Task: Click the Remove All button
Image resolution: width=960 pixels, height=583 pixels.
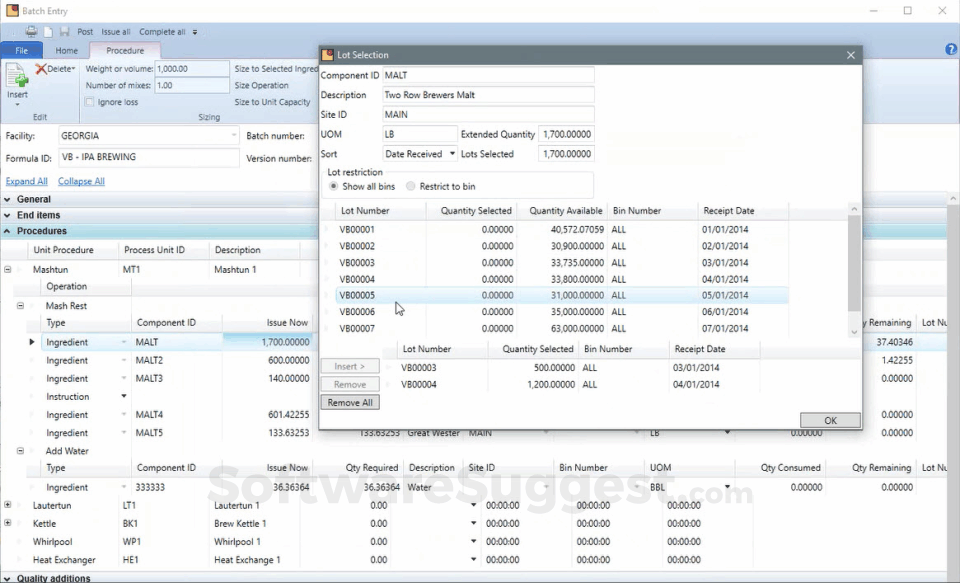Action: (x=350, y=403)
